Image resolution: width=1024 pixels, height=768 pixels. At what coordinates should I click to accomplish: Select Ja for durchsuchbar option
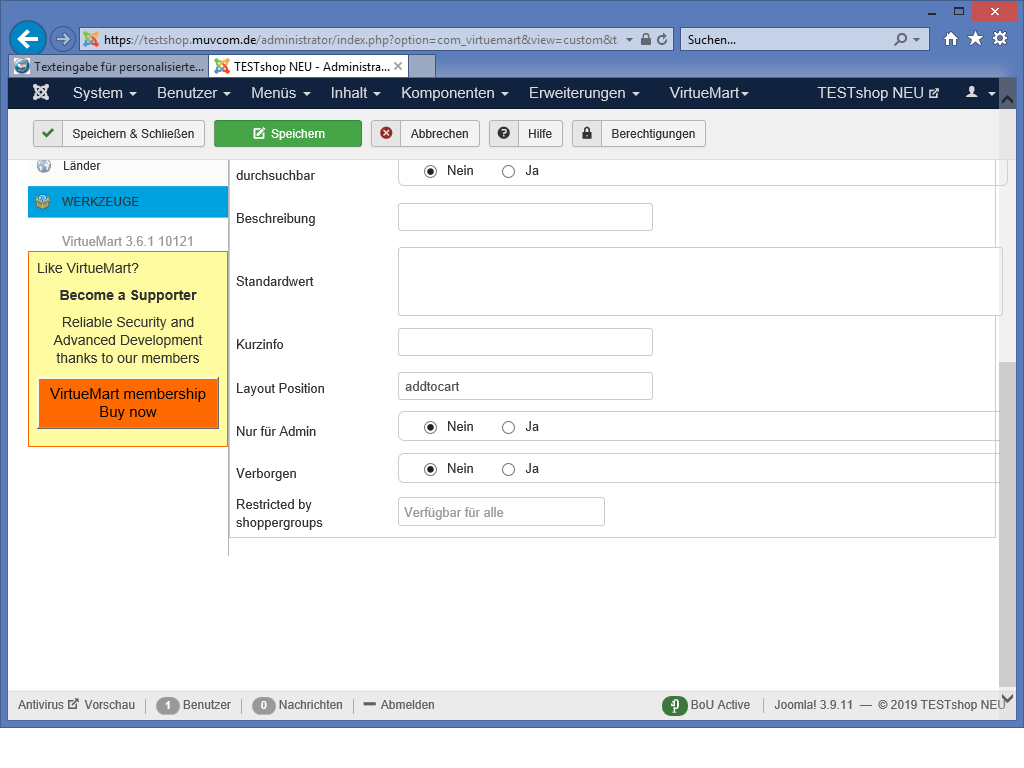509,171
